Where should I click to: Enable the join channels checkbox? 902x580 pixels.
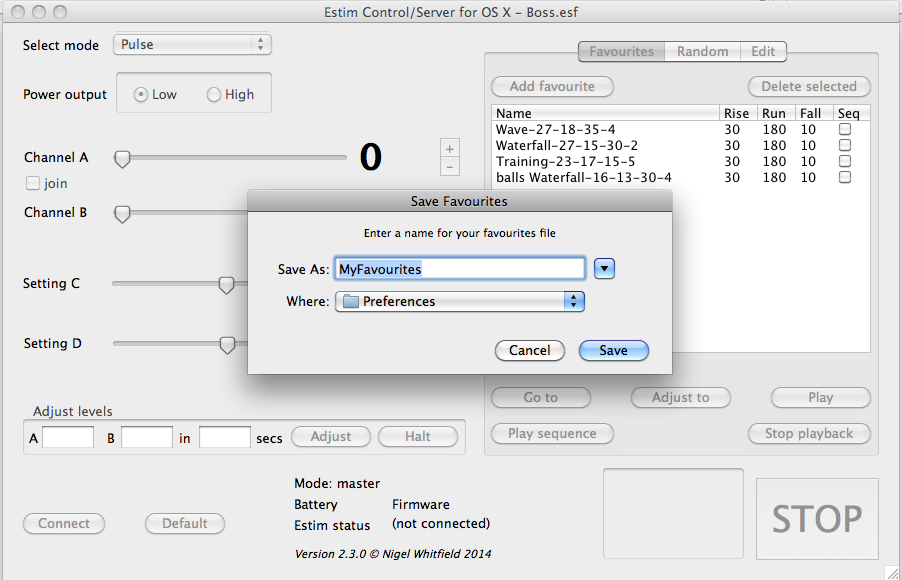[33, 183]
